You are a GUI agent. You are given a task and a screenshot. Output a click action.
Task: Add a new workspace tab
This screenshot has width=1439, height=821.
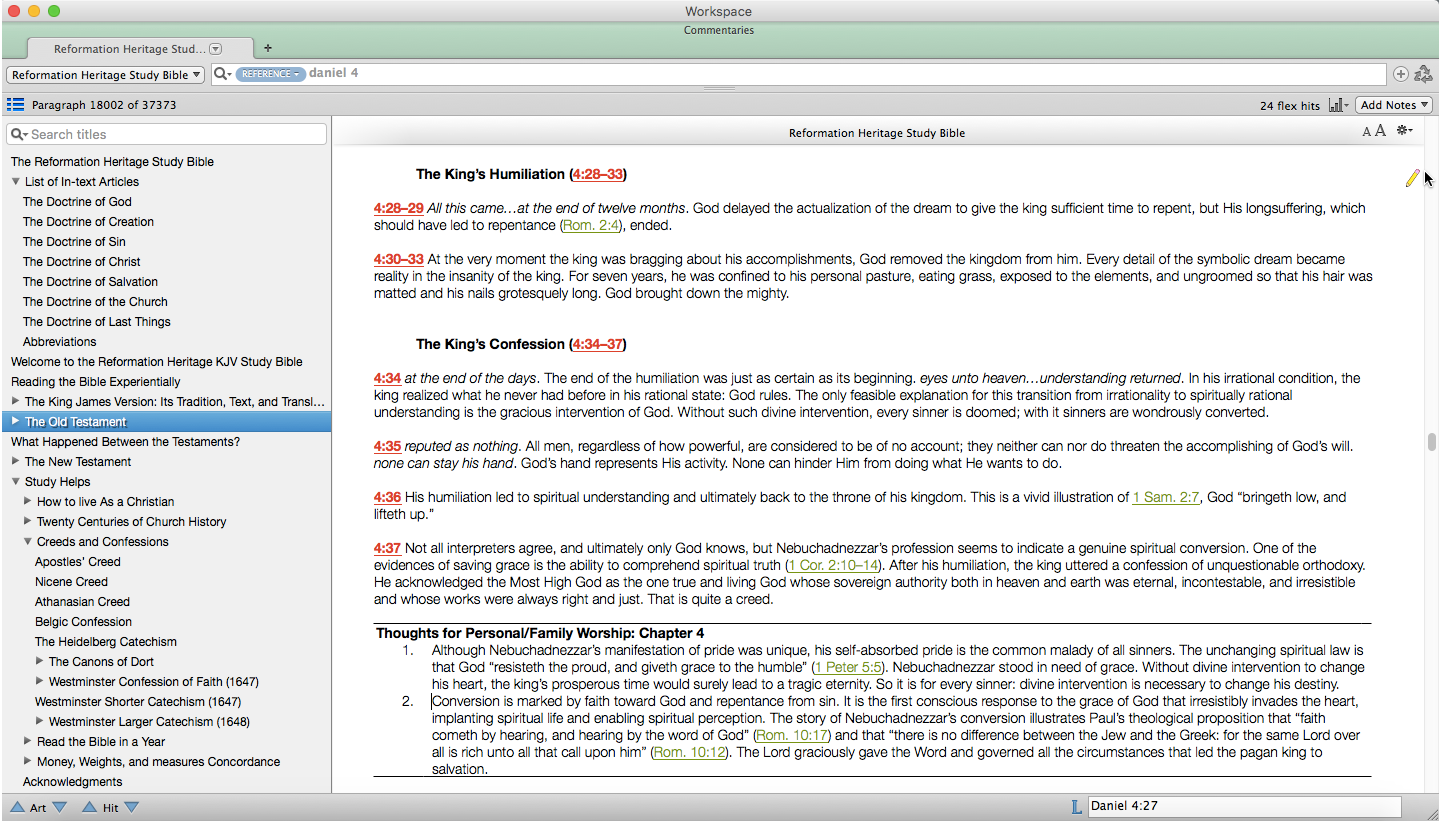coord(268,48)
